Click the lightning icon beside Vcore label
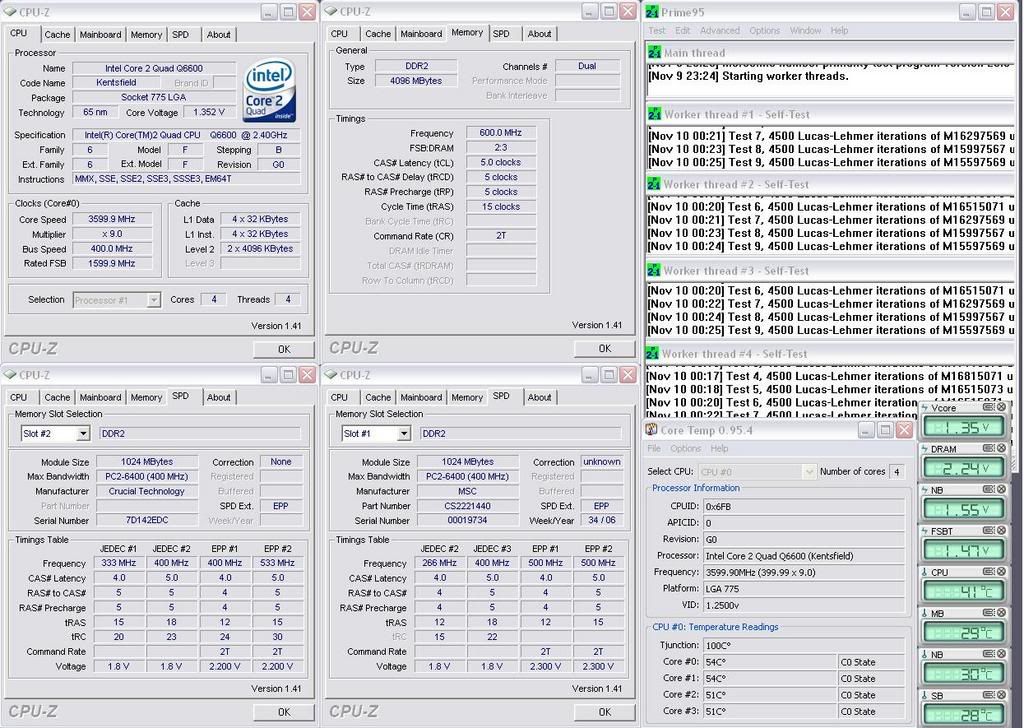Screen dimensions: 1024x728 pyautogui.click(x=925, y=408)
